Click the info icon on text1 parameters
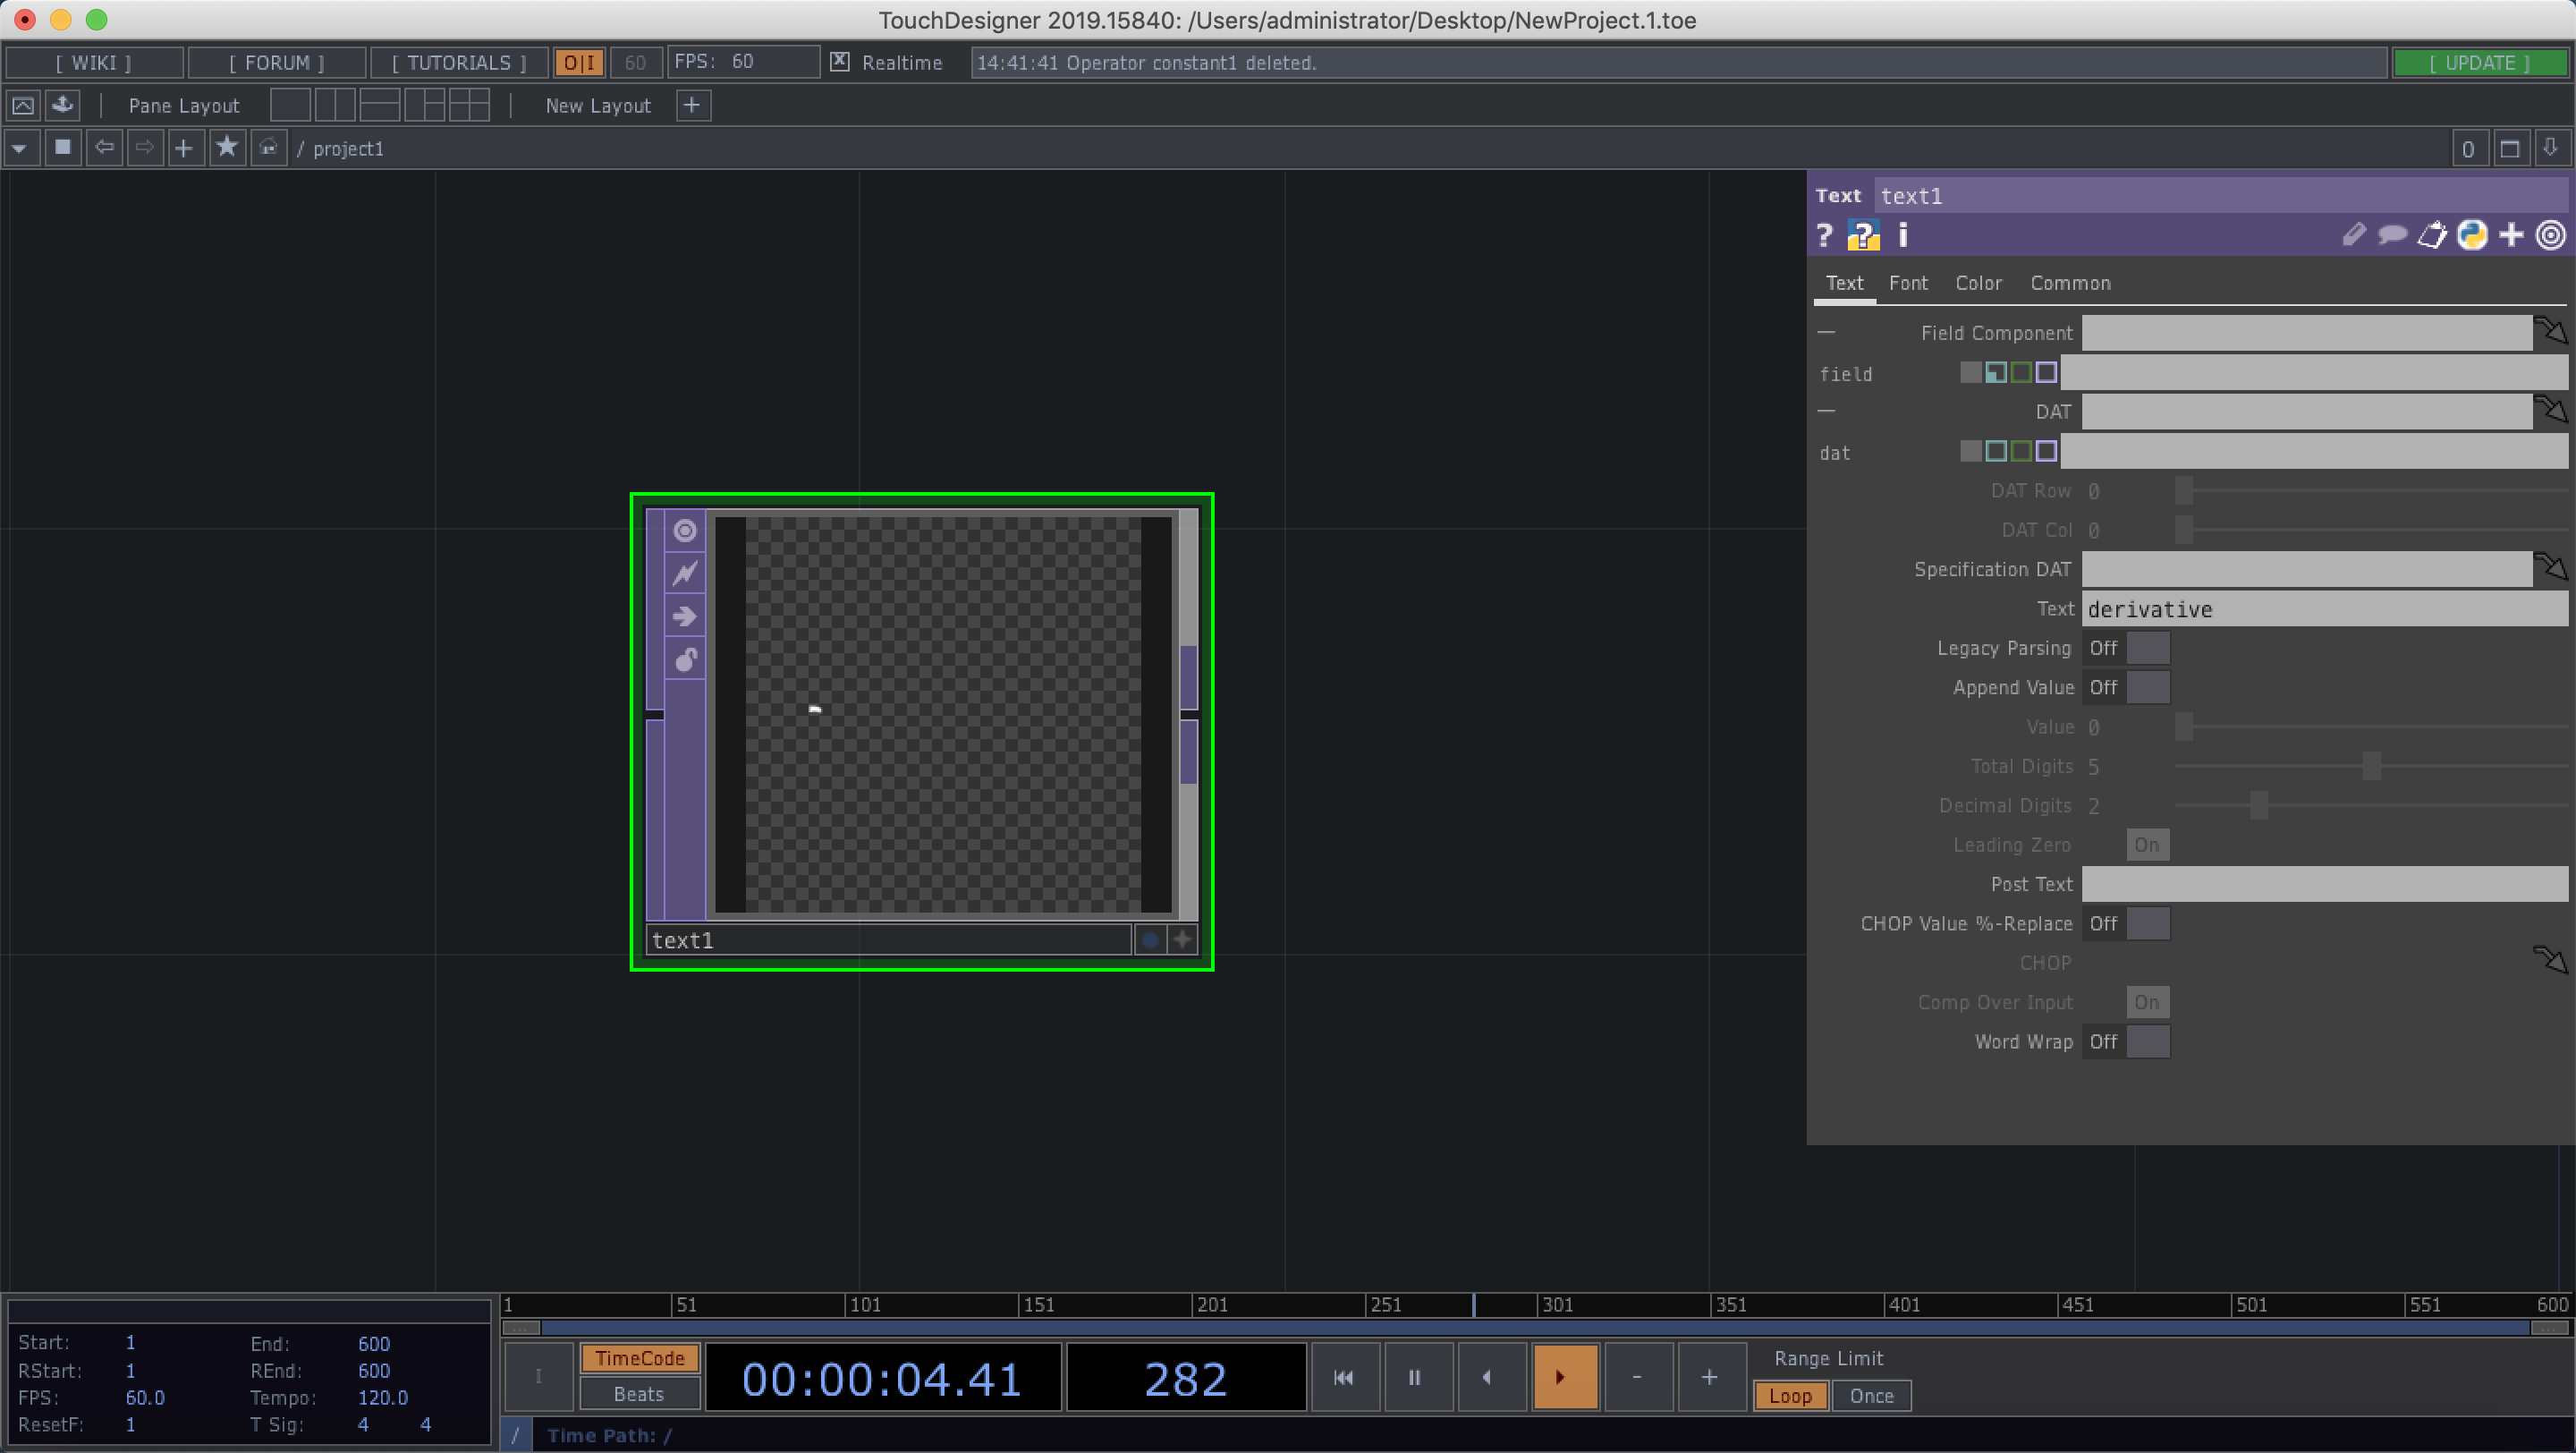This screenshot has height=1453, width=2576. (x=1902, y=234)
